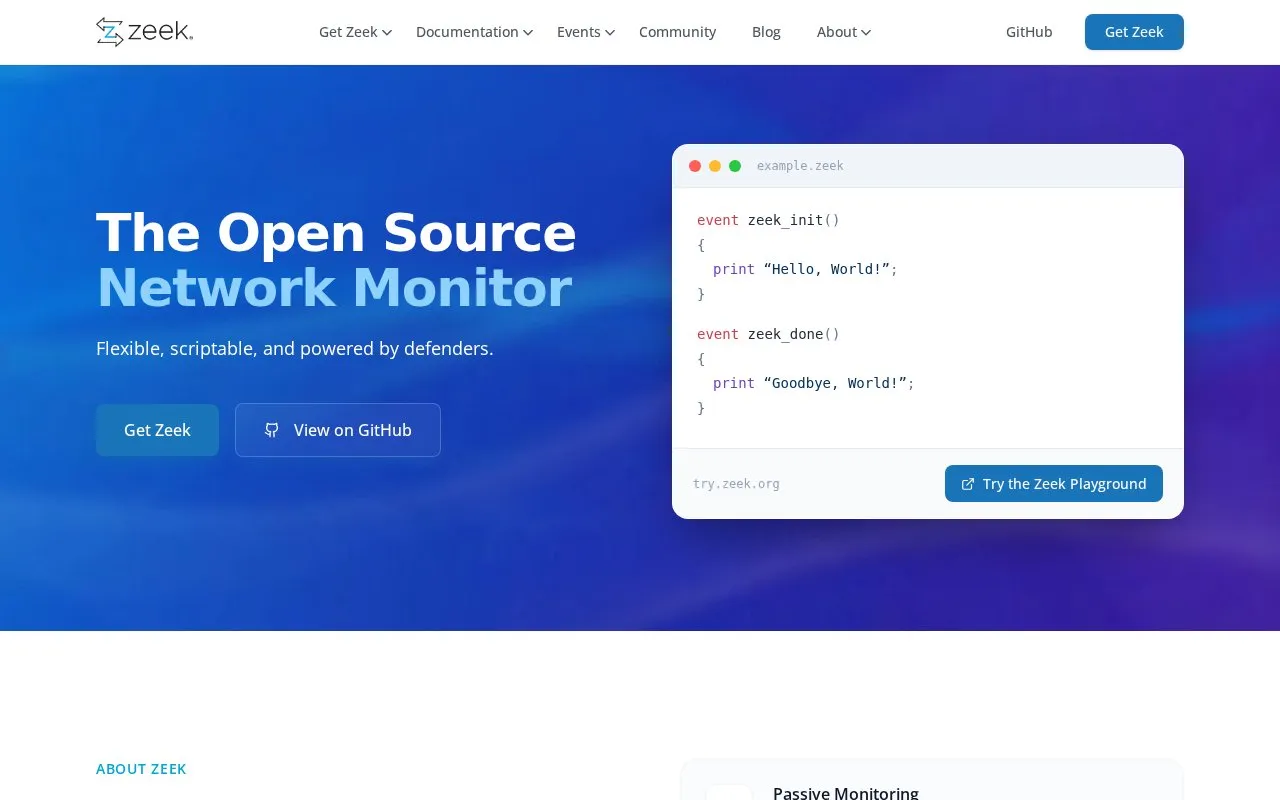Open the About dropdown menu
This screenshot has width=1280, height=800.
(844, 32)
